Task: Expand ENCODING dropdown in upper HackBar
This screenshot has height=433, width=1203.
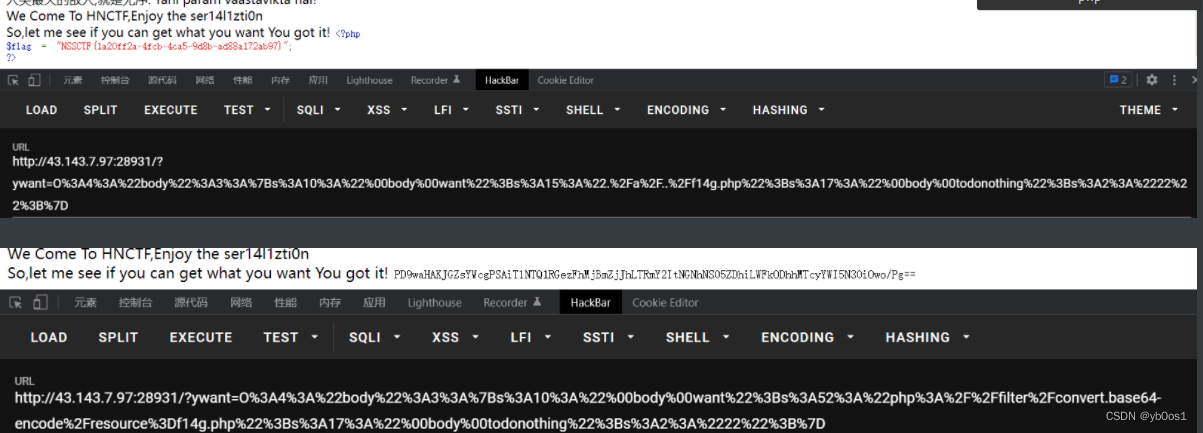Action: (688, 110)
